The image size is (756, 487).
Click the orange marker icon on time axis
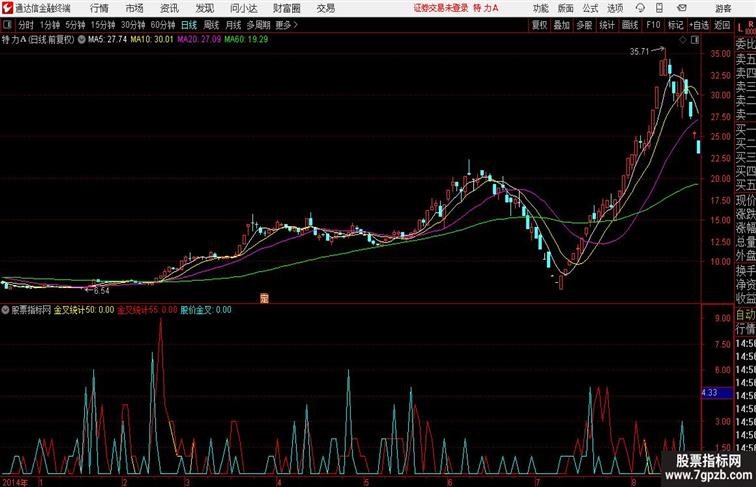pos(264,298)
